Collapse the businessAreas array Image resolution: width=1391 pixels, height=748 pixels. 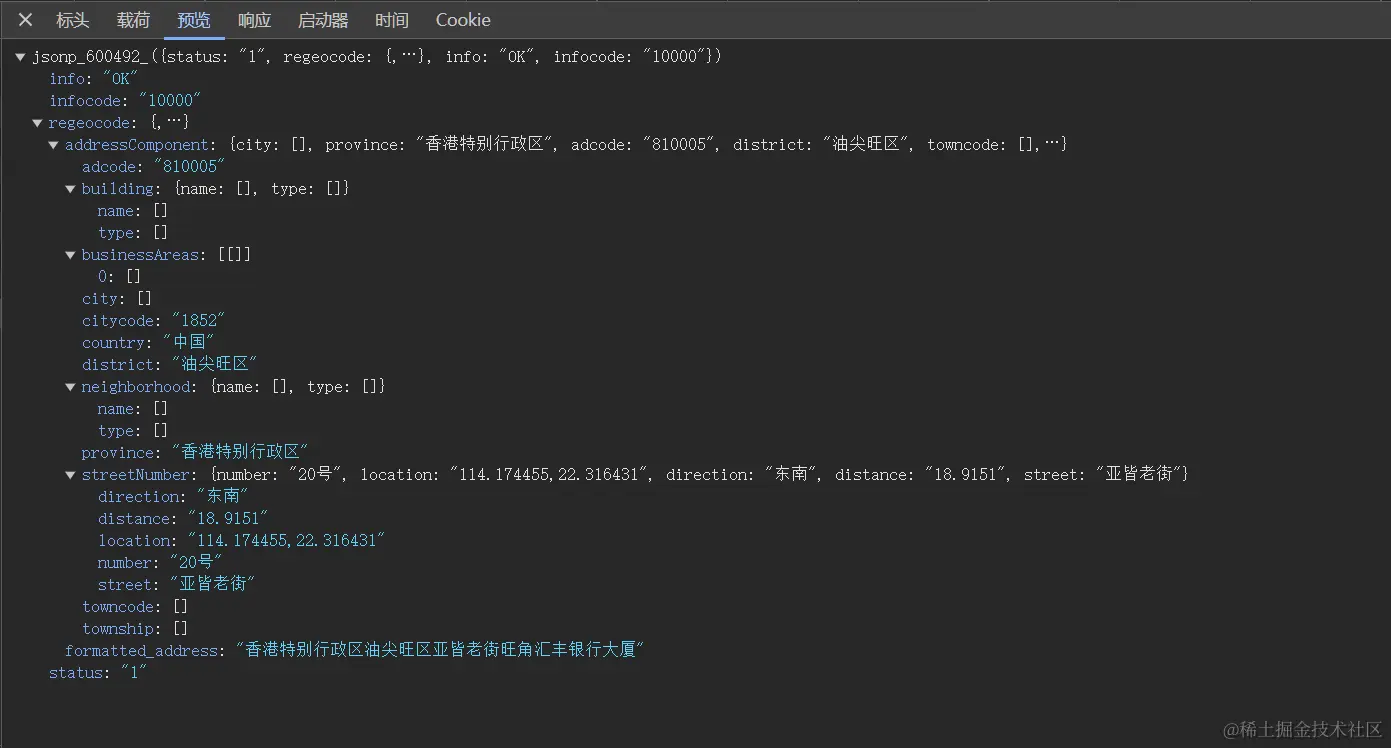[70, 255]
